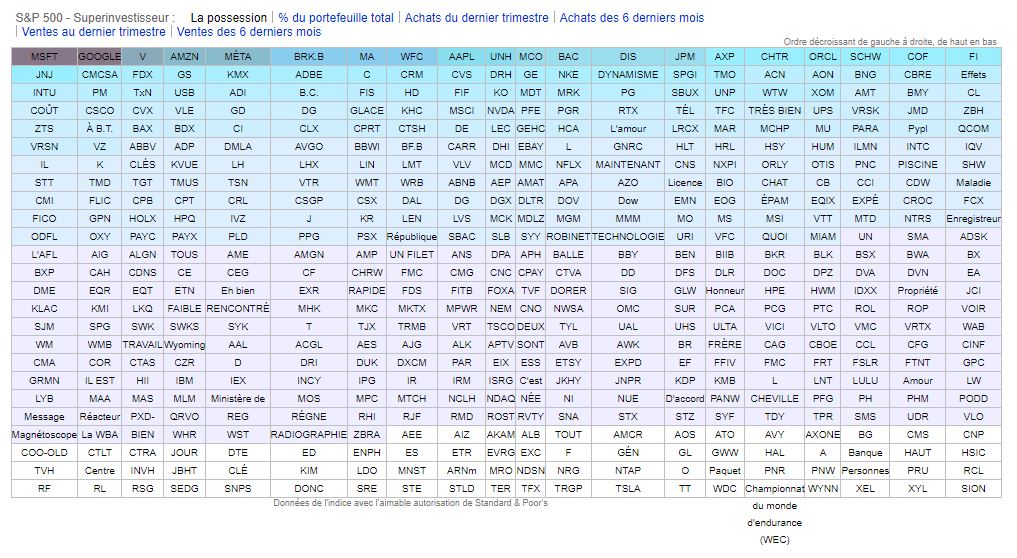Viewport: 1017px width, 558px height.
Task: Select the FRÈRE cell
Action: pos(724,345)
